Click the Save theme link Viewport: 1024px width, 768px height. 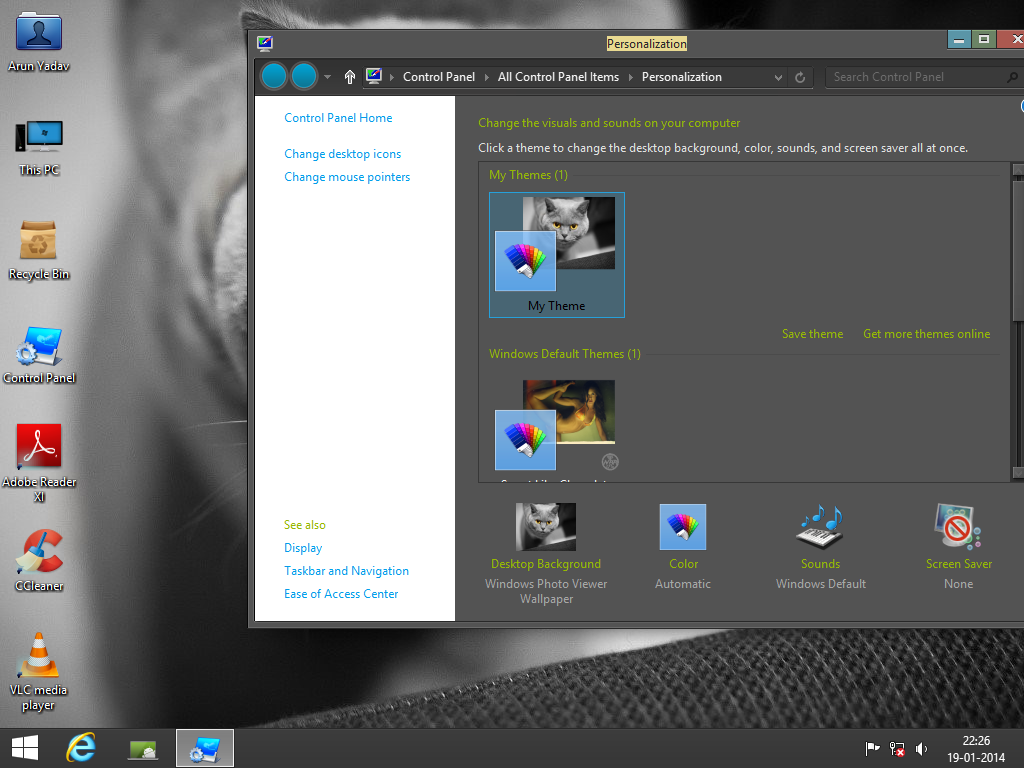[812, 333]
